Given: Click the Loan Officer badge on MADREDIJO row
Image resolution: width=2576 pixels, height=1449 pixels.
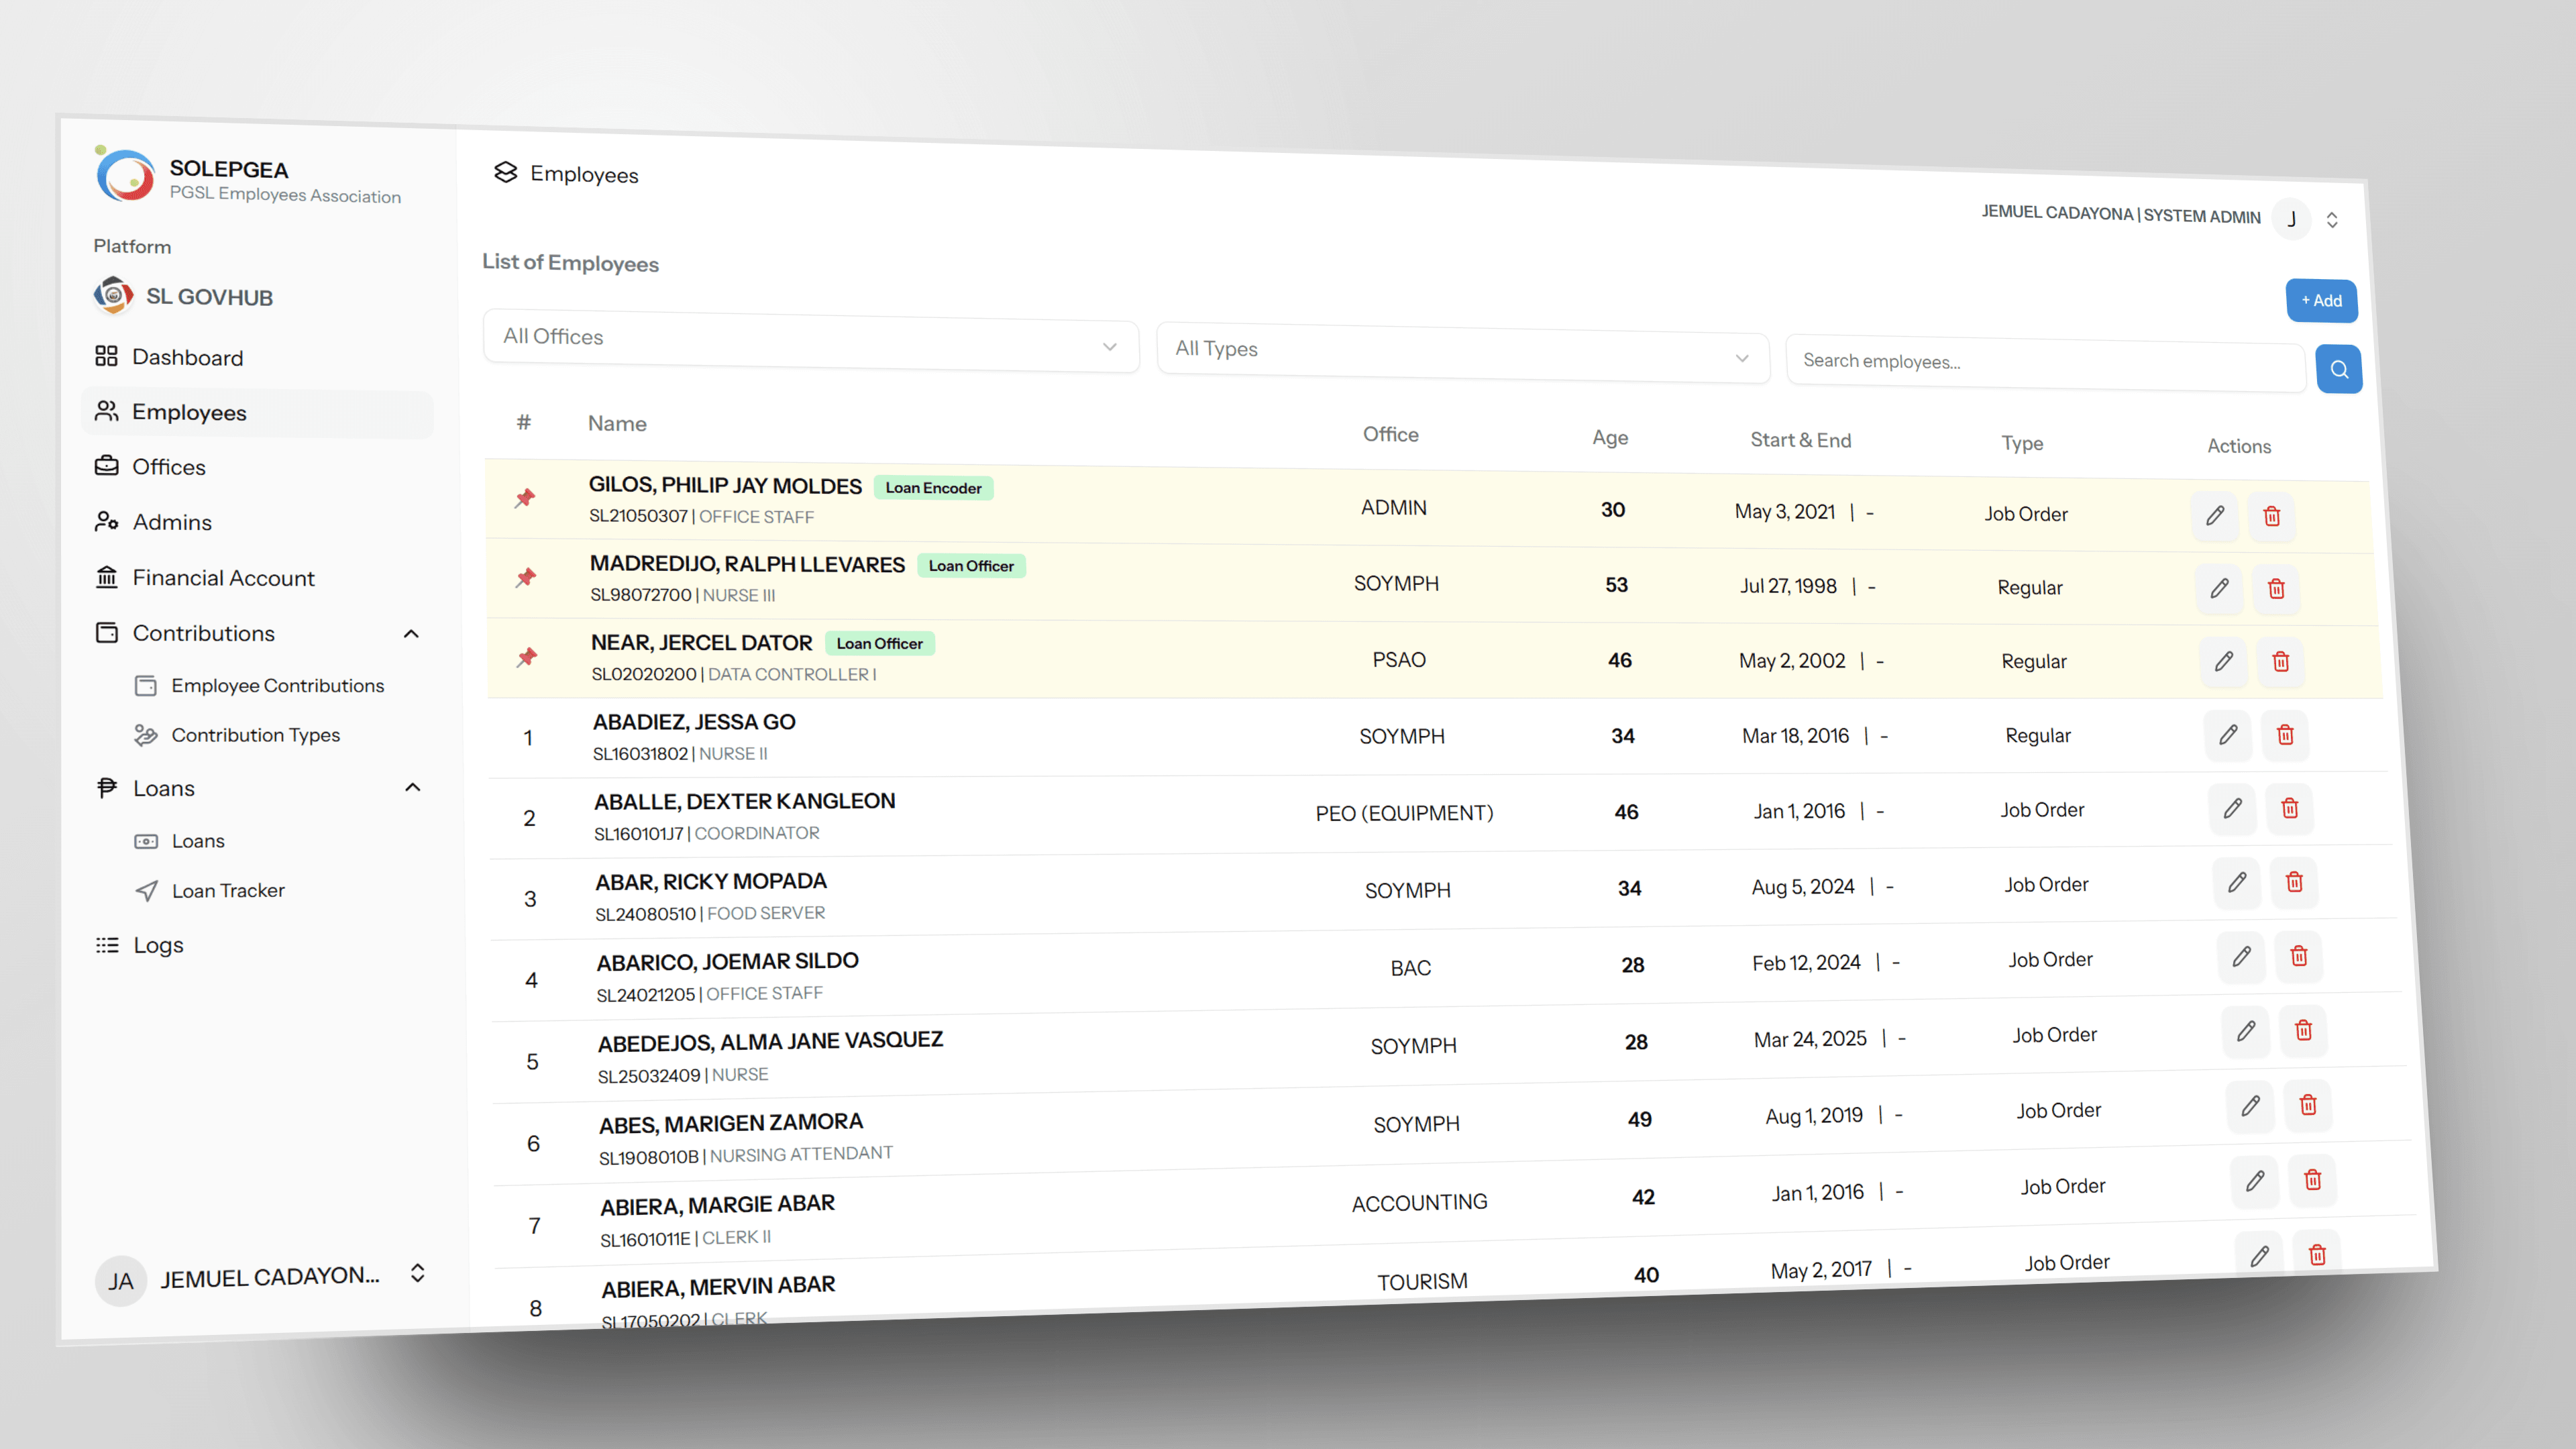Looking at the screenshot, I should (971, 566).
